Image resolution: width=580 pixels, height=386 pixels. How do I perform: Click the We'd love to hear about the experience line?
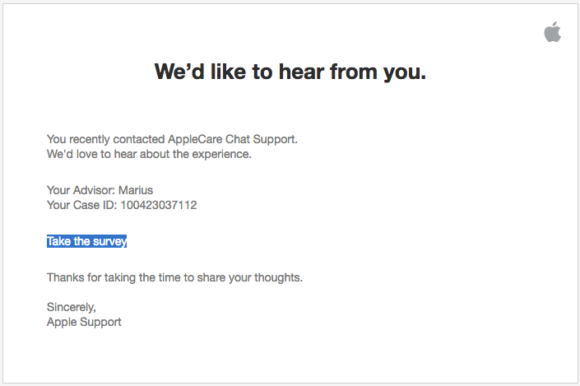pyautogui.click(x=149, y=154)
